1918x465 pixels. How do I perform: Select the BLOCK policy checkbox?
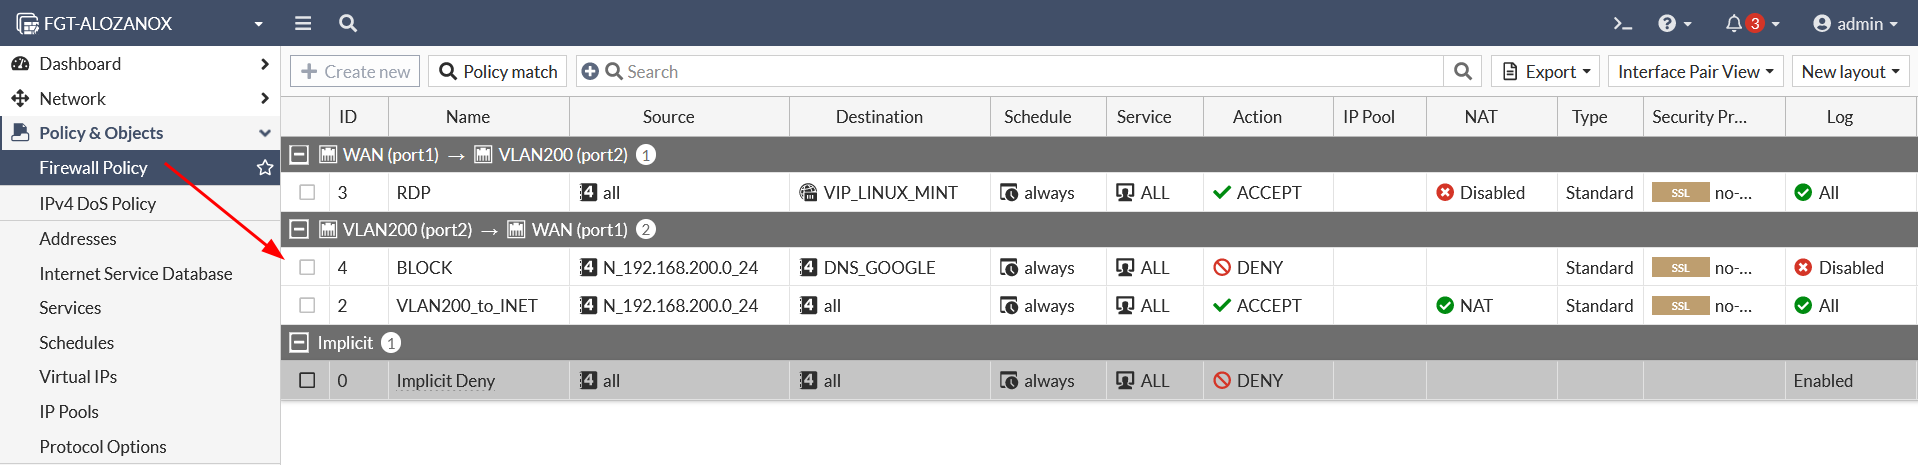click(x=307, y=267)
